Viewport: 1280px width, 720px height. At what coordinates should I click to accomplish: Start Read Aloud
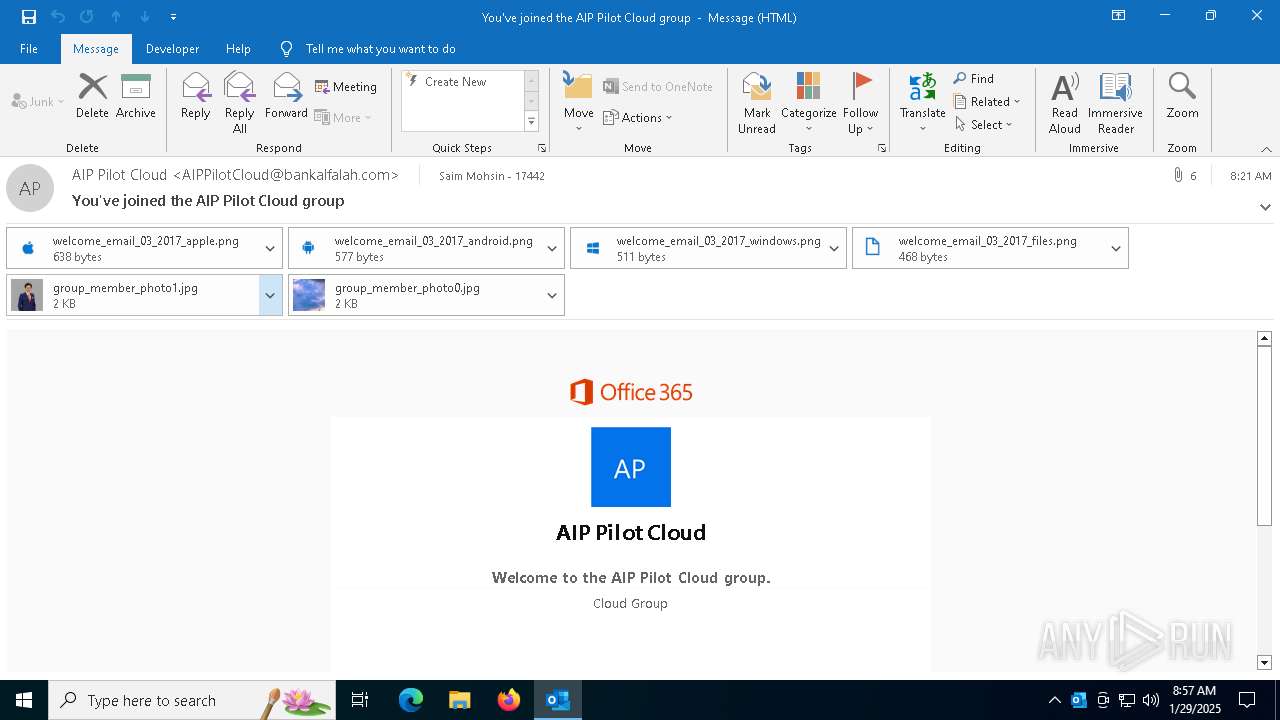tap(1065, 103)
